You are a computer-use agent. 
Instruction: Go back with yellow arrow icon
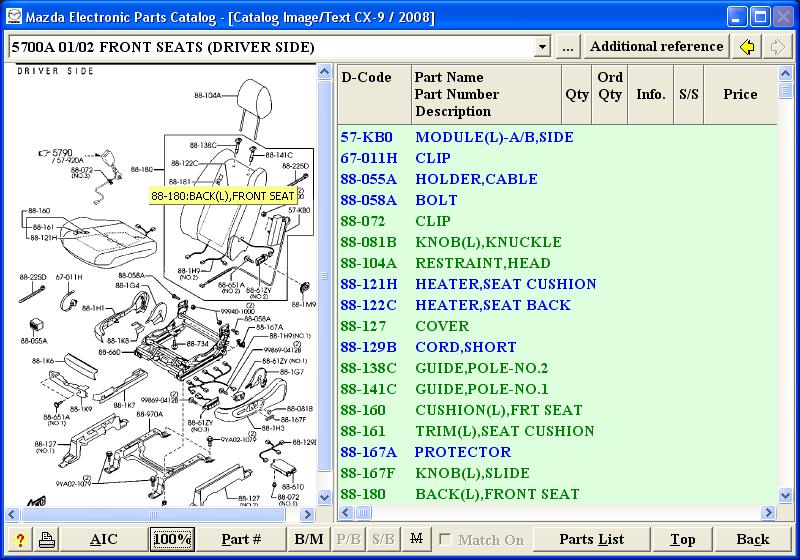[747, 47]
